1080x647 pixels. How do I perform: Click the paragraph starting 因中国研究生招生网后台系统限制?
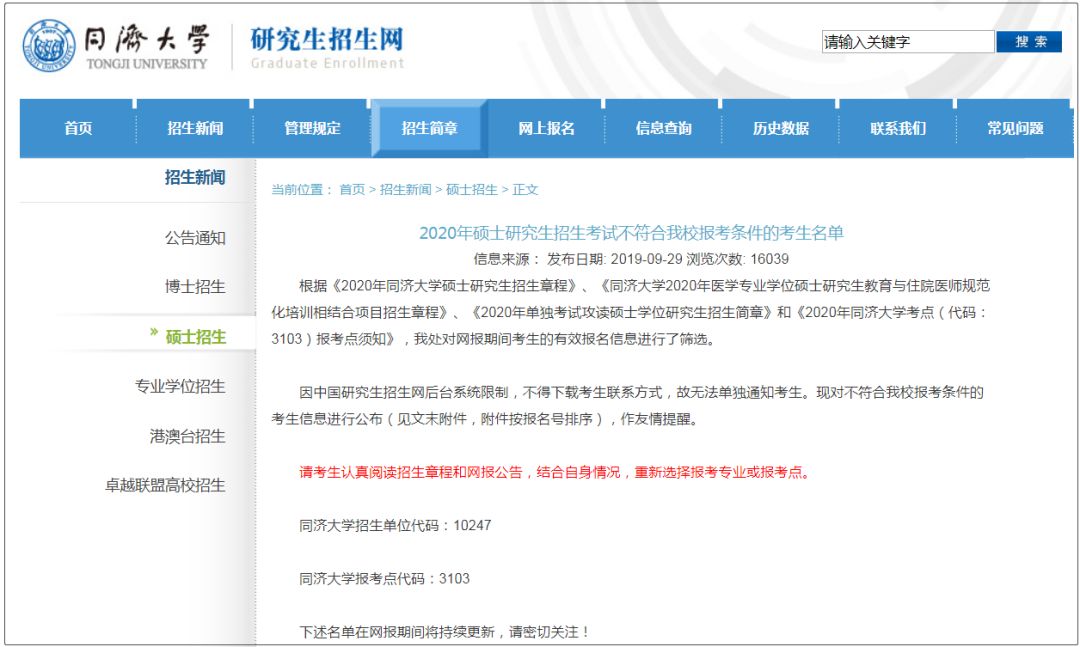click(627, 406)
